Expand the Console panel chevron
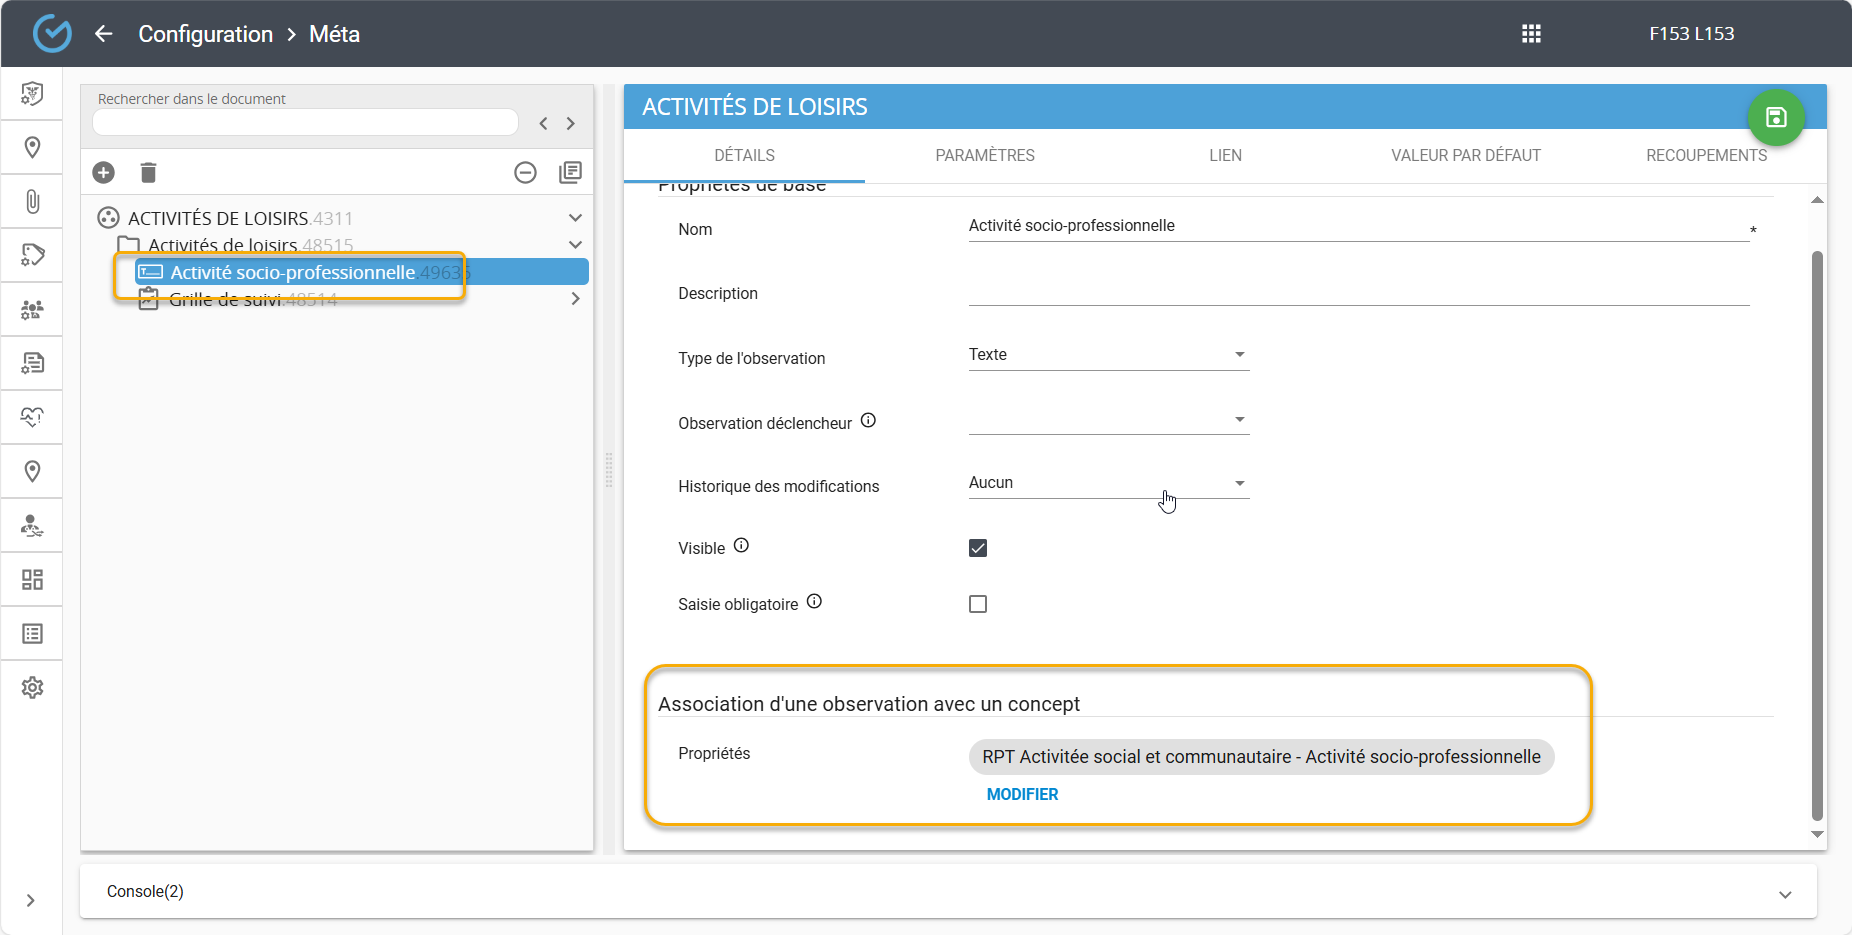 [1785, 894]
